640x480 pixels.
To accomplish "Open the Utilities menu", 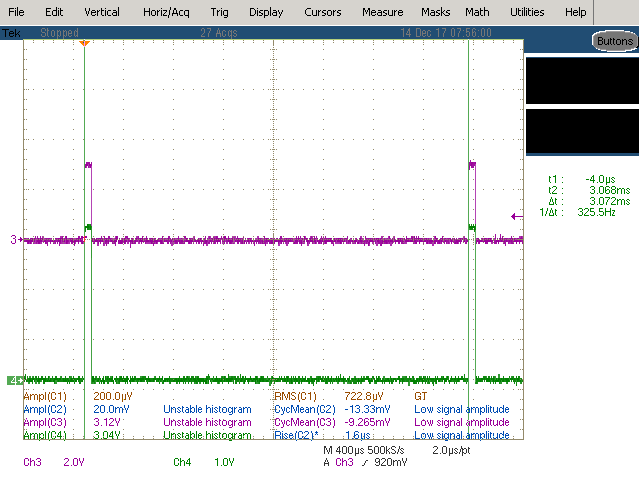I will click(527, 12).
